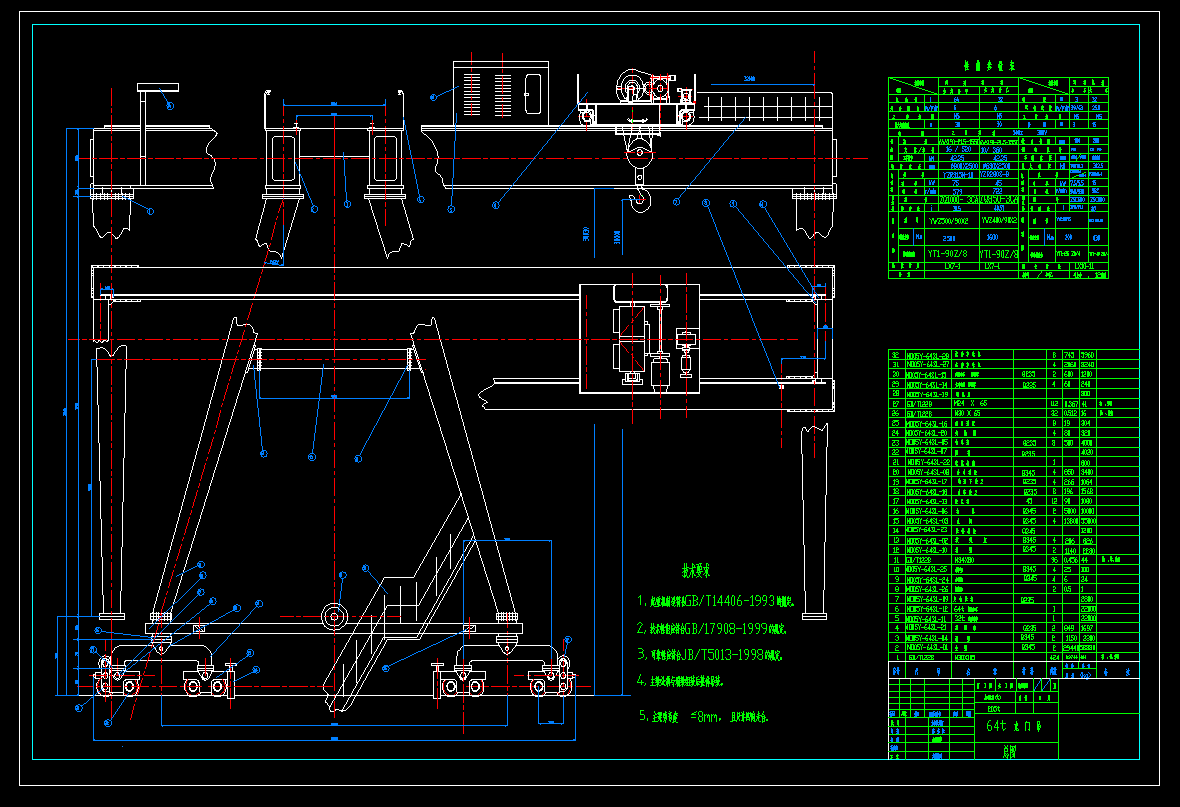
Task: Click the YTL-90Z/8 cell in parameter table
Action: [997, 254]
